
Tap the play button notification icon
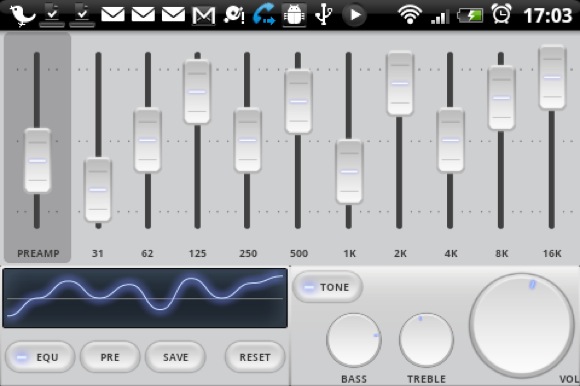[x=354, y=15]
